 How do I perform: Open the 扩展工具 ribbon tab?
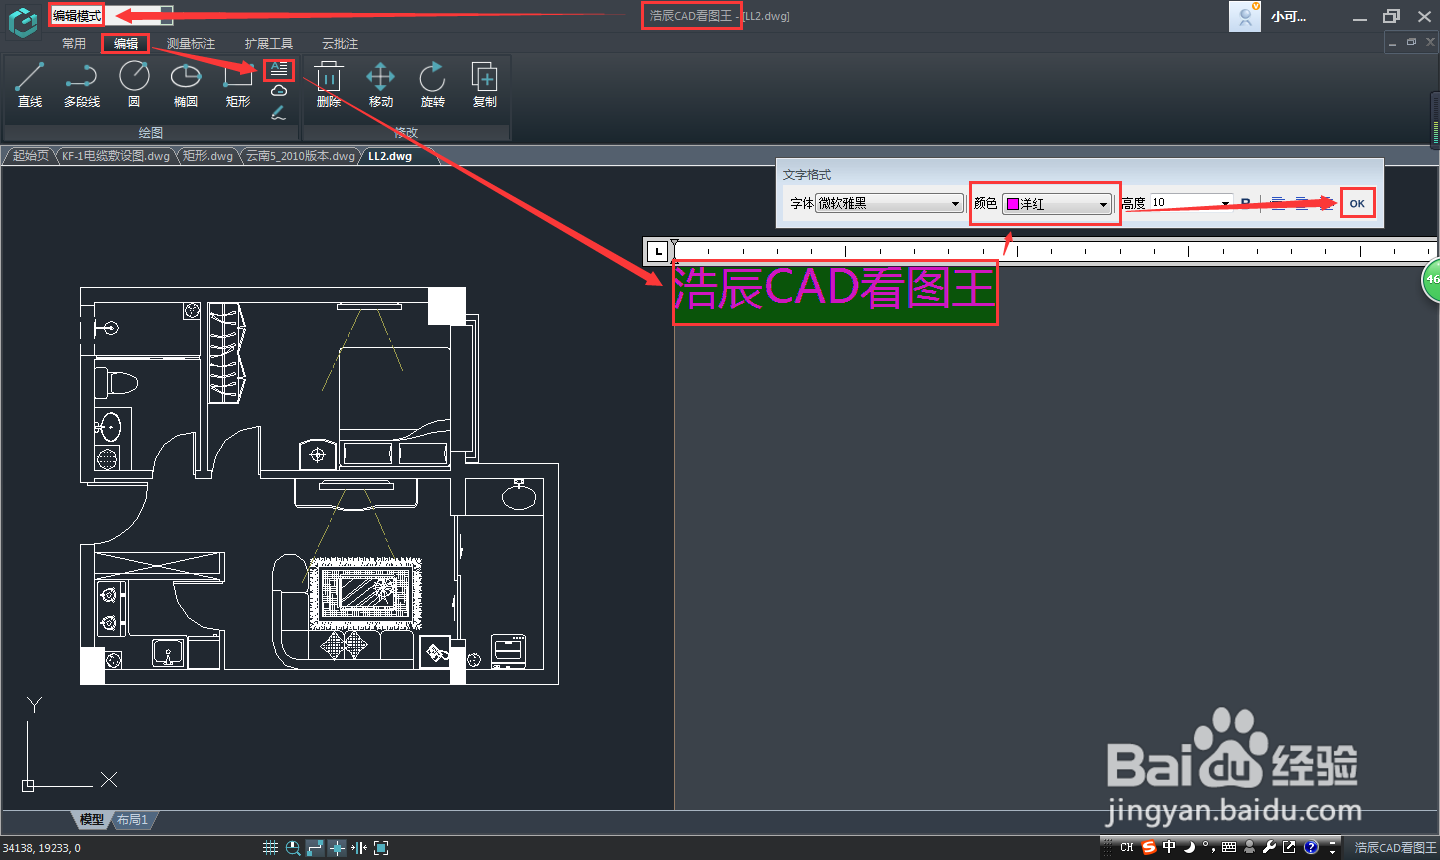(x=269, y=44)
